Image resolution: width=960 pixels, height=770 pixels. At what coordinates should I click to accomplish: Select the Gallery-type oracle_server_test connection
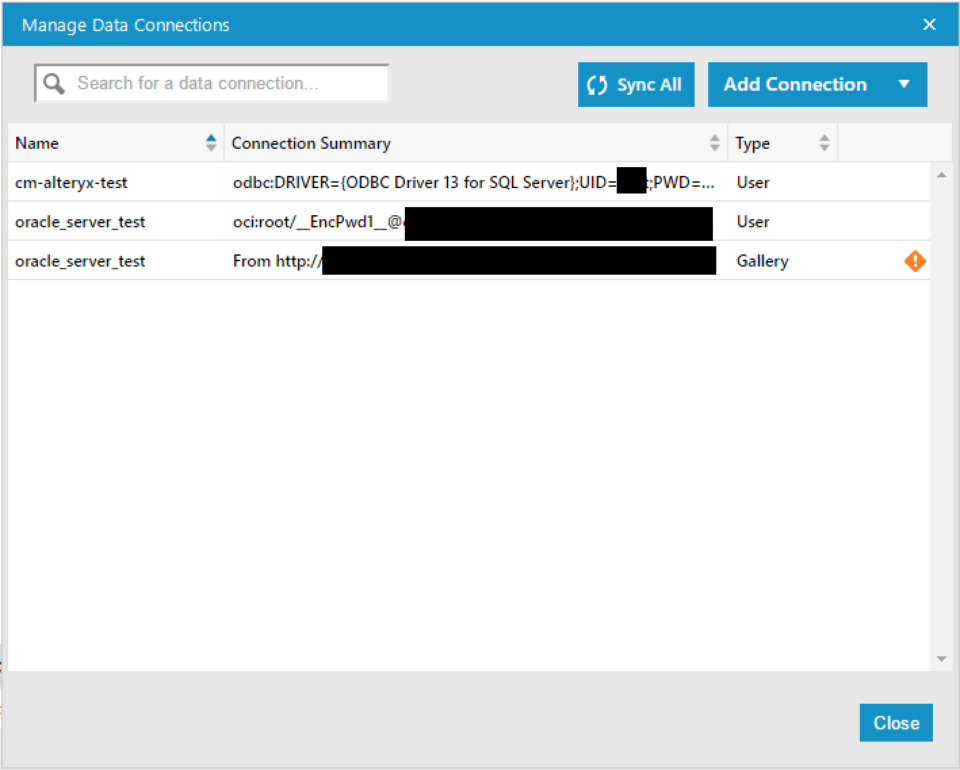(80, 261)
